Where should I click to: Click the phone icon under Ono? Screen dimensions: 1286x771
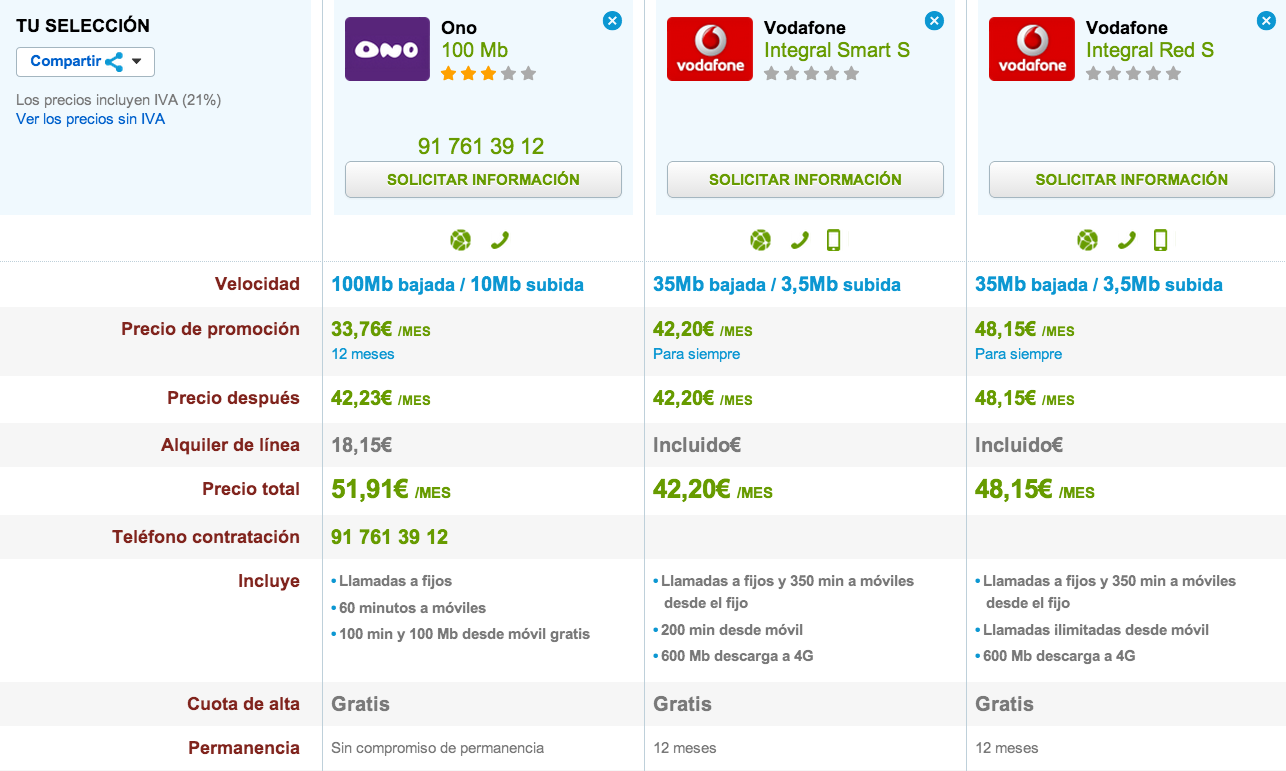[500, 240]
